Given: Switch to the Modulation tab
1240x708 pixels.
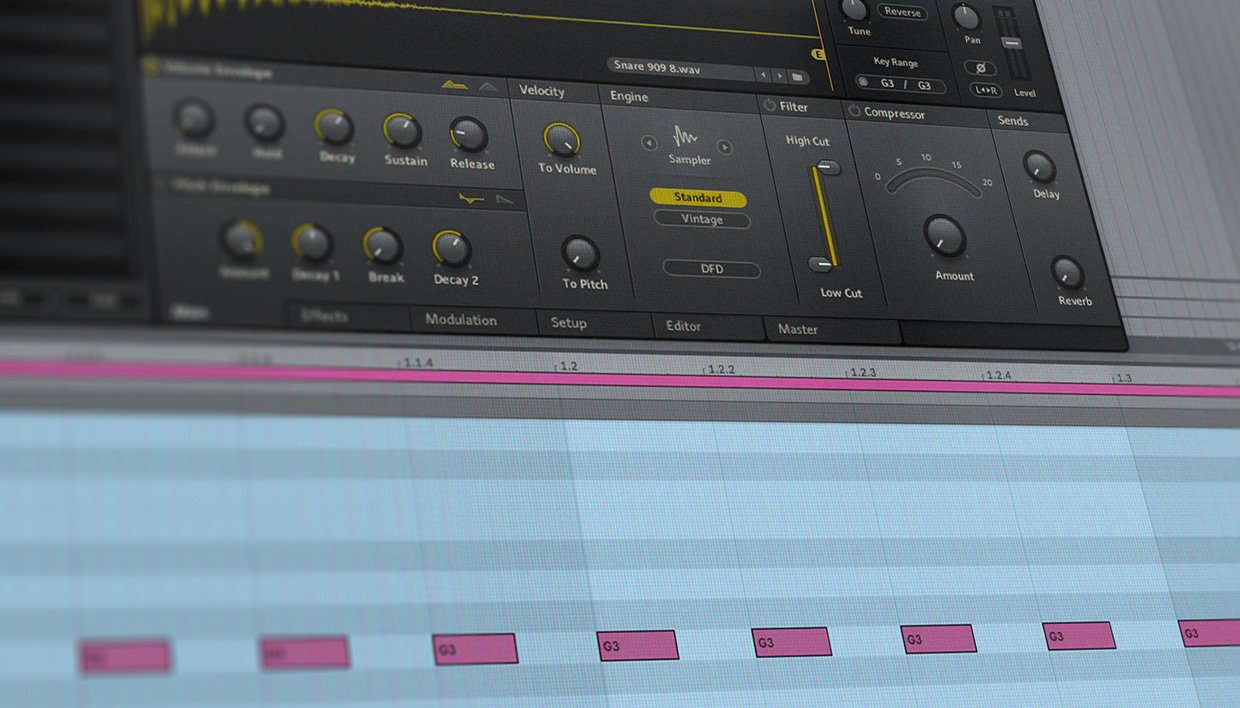Looking at the screenshot, I should (x=461, y=320).
